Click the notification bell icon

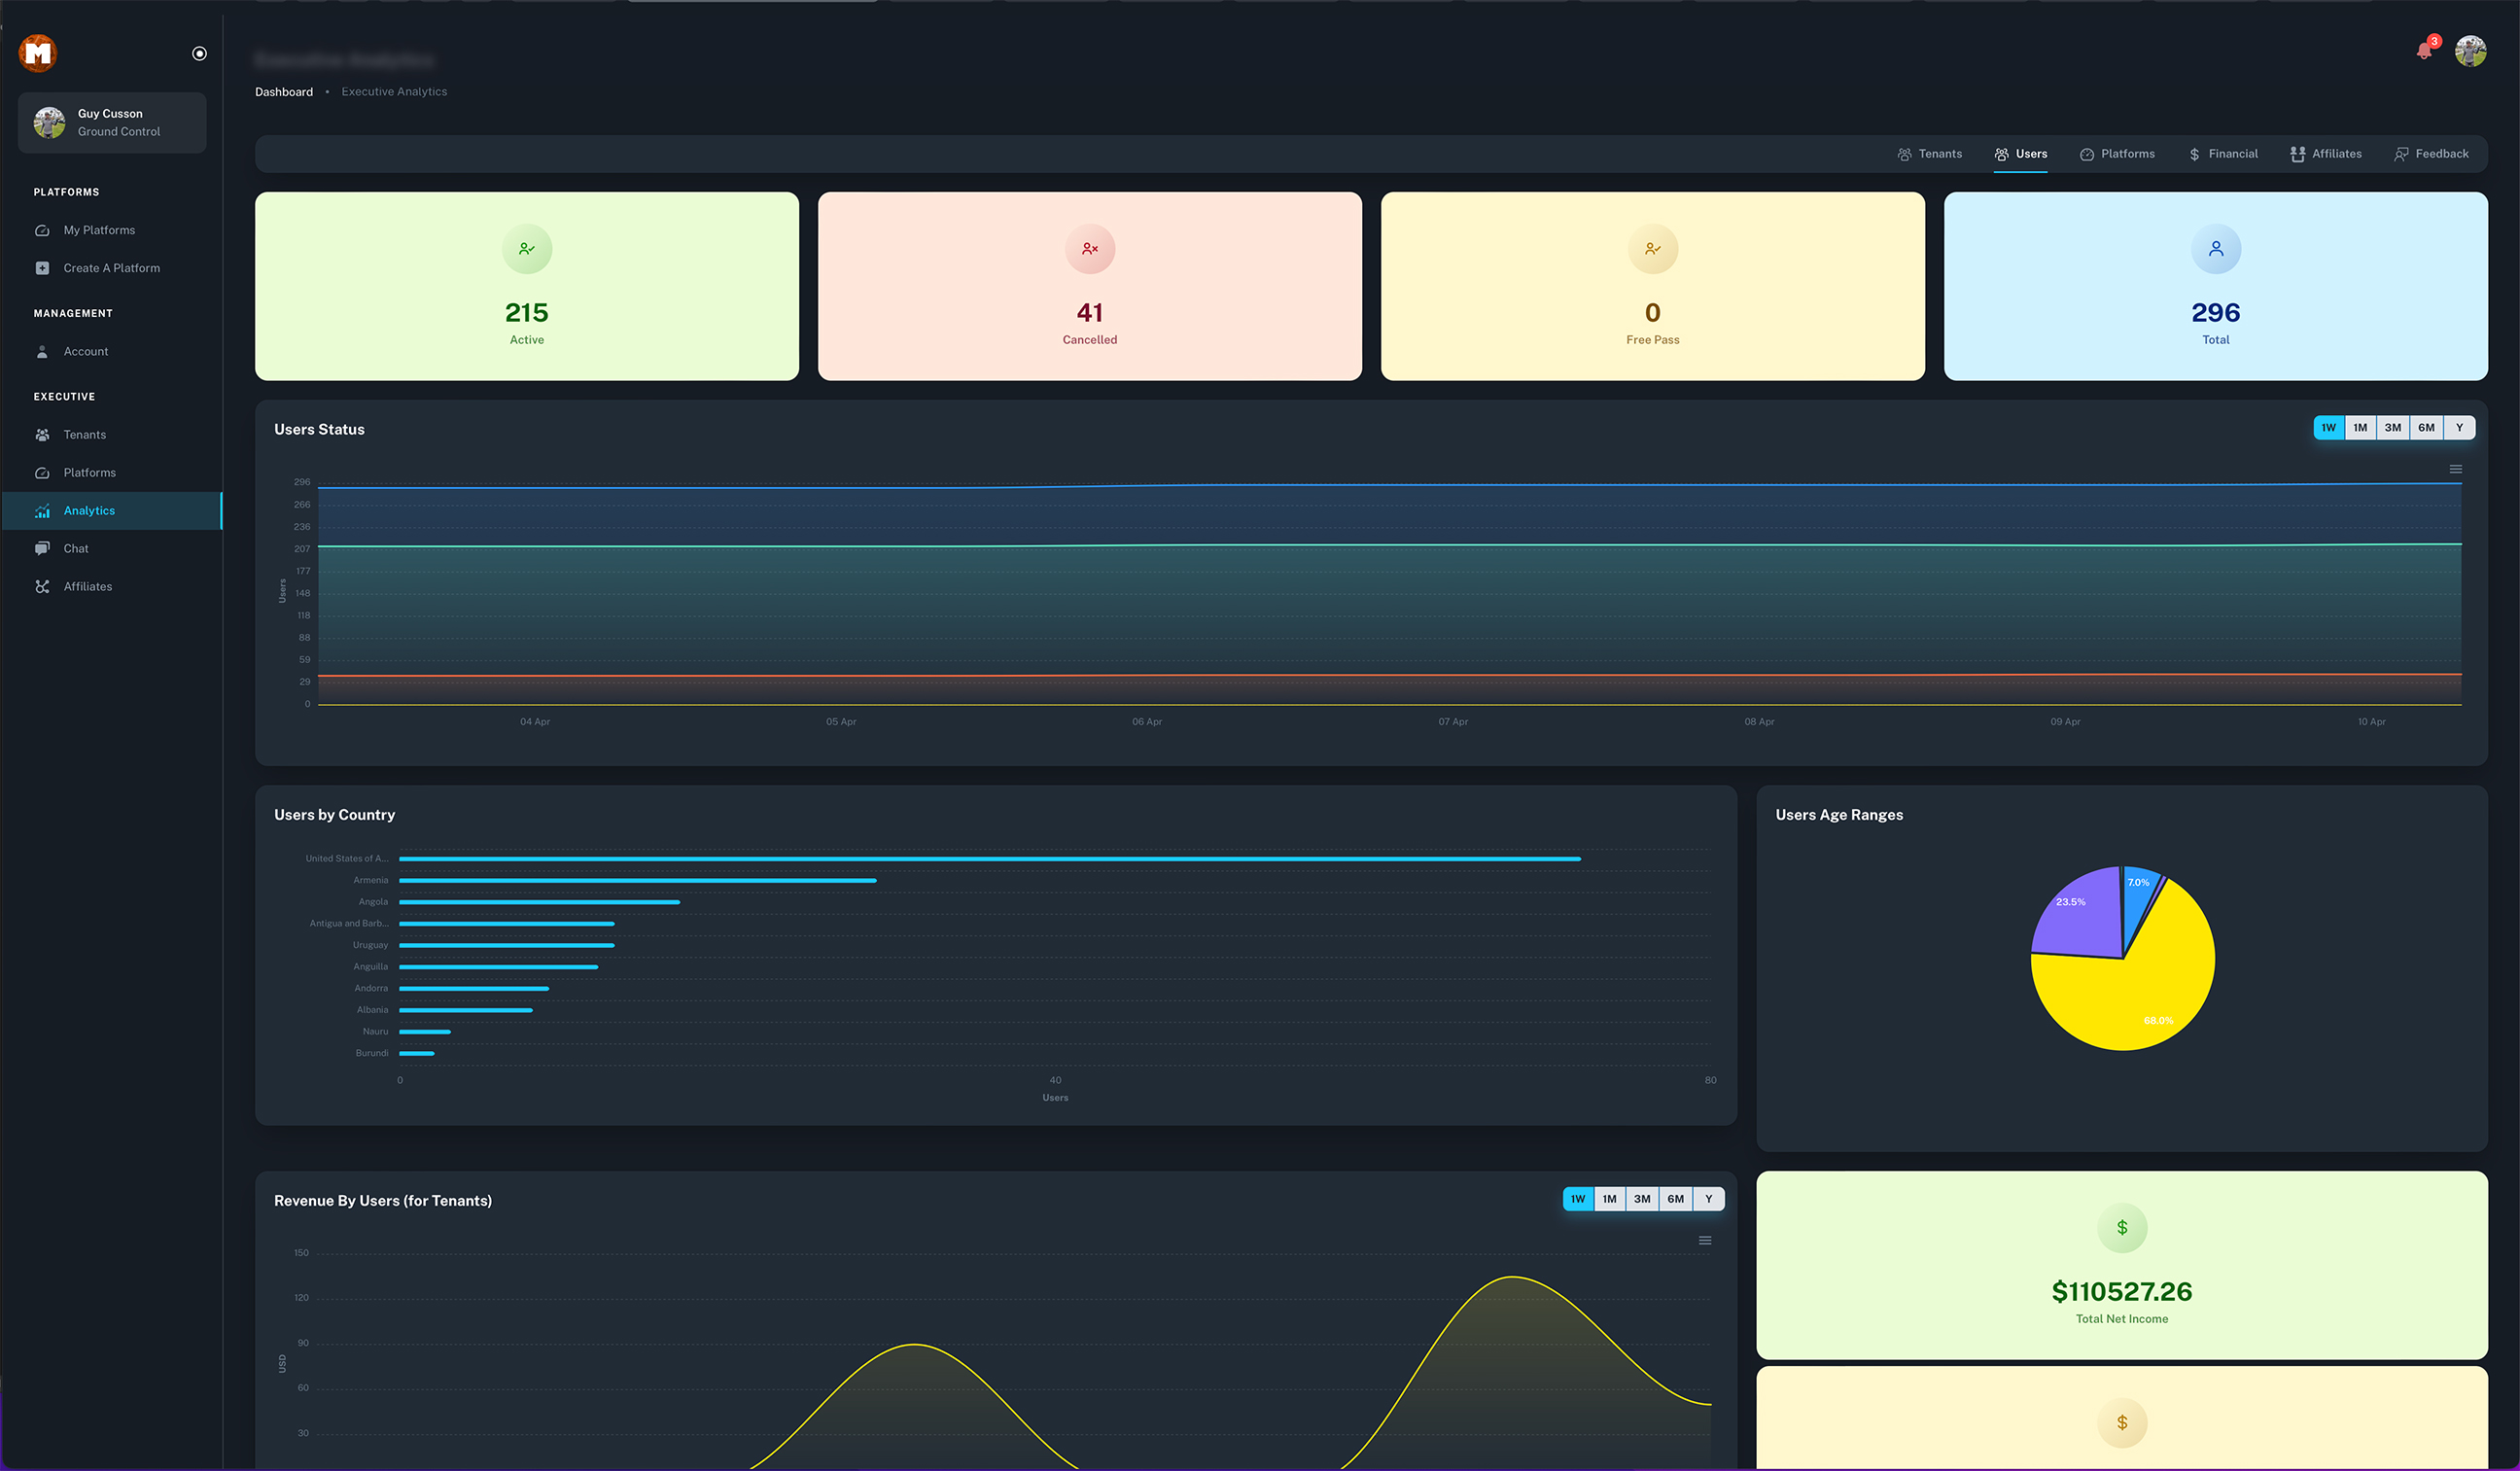click(x=2423, y=51)
